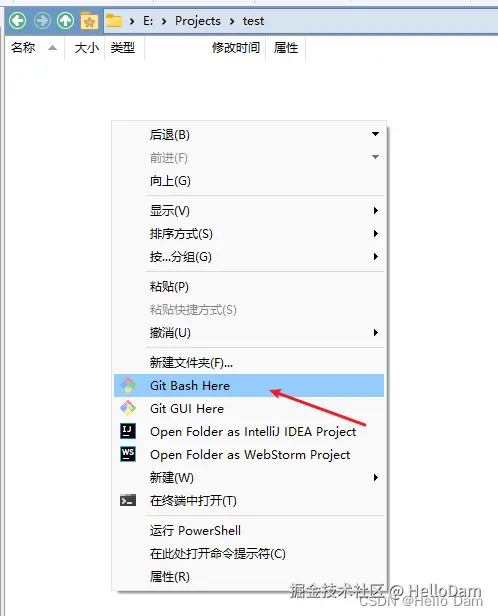Open the favorites star folder icon

pyautogui.click(x=89, y=20)
